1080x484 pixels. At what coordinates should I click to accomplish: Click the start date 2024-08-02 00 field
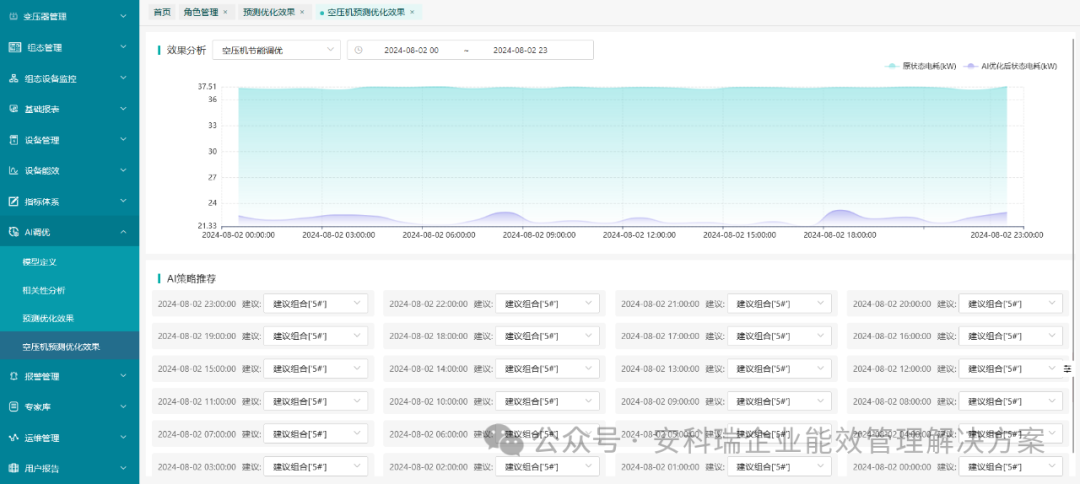pos(411,50)
